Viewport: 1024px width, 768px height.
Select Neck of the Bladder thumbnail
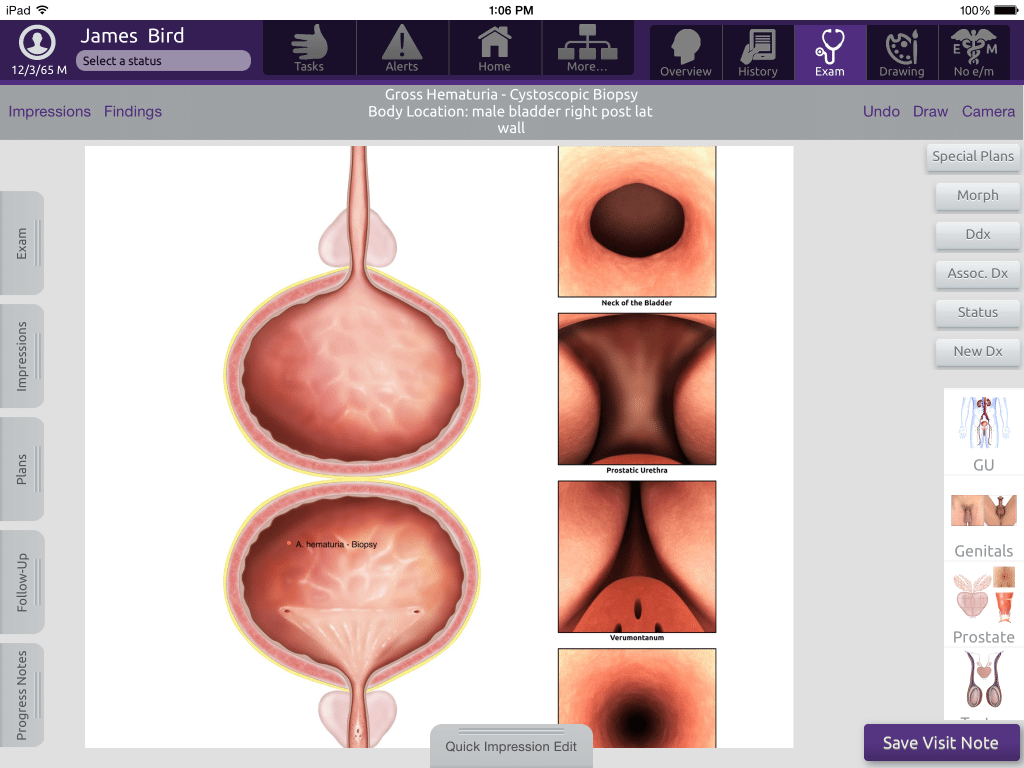tap(637, 222)
